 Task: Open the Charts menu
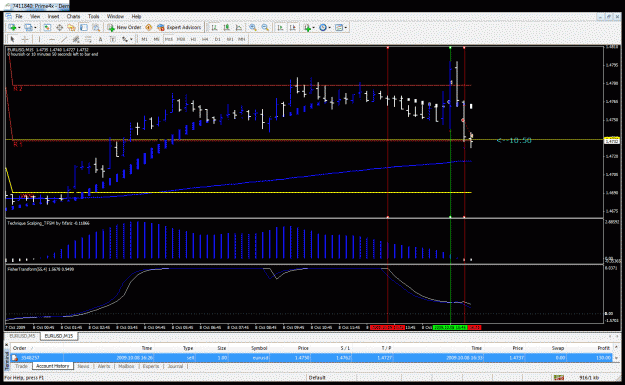point(73,16)
